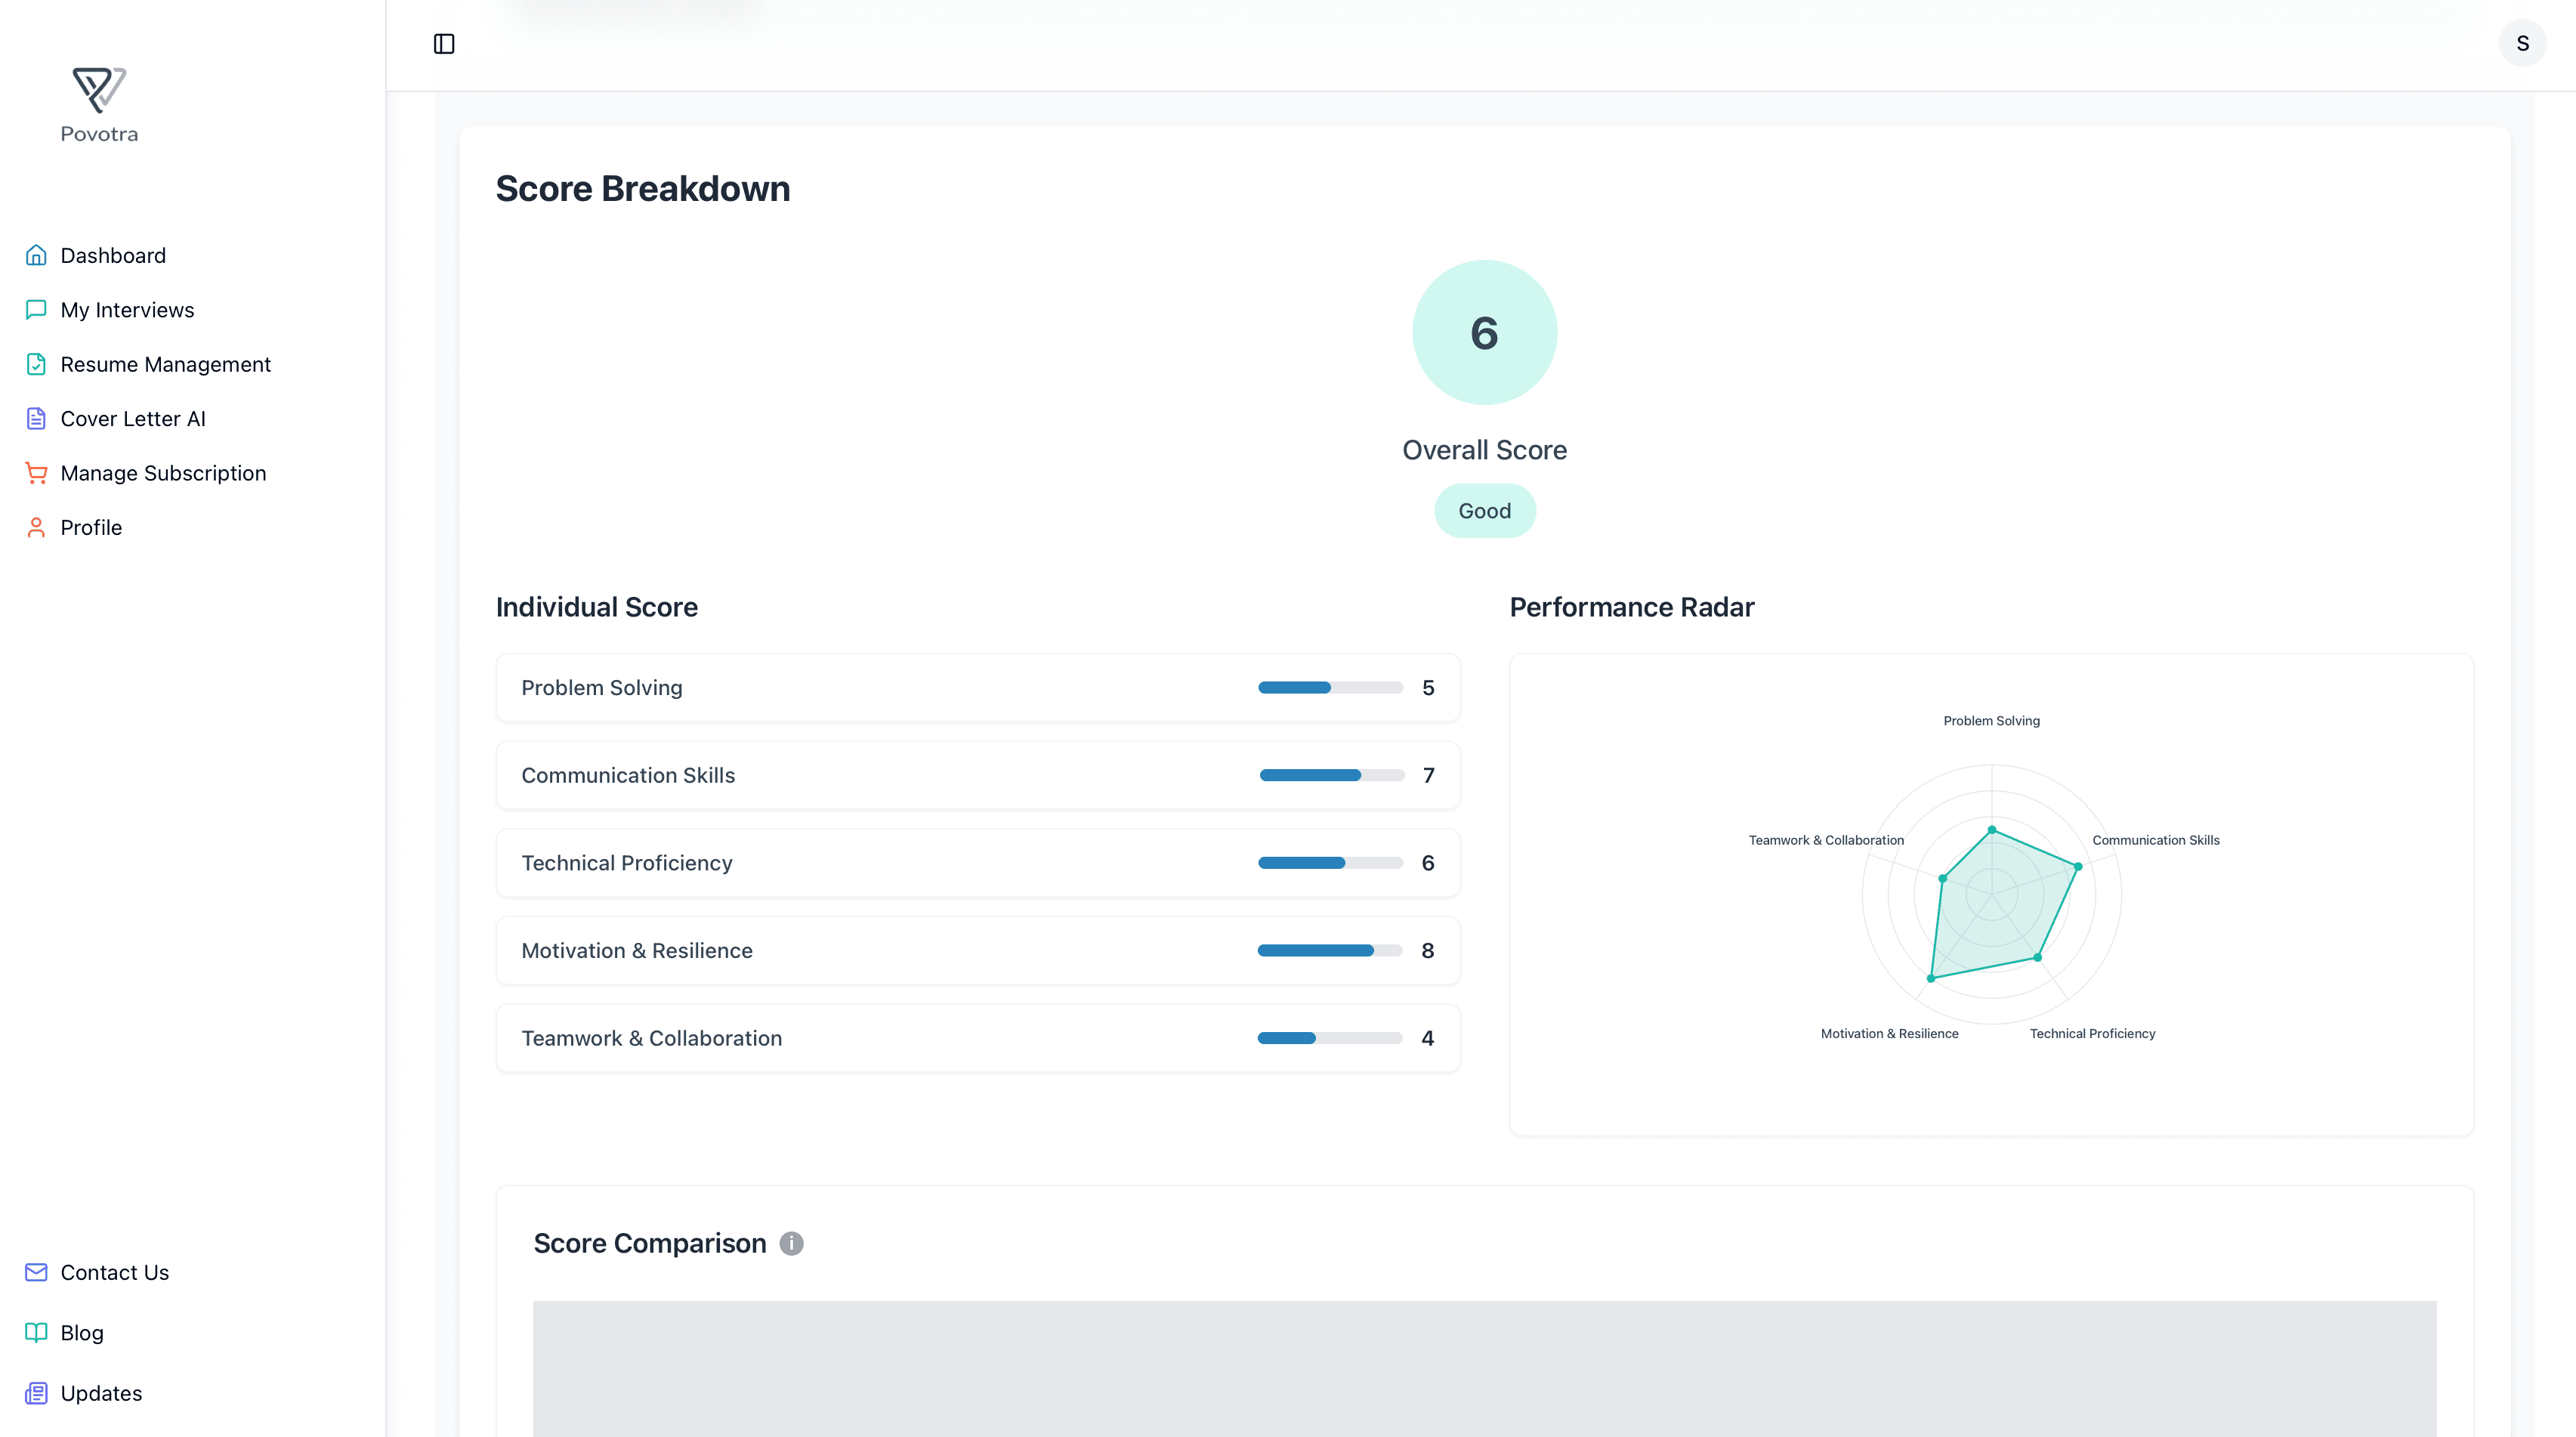This screenshot has height=1437, width=2576.
Task: Click the radar chart Technical Proficiency label
Action: (2092, 1033)
